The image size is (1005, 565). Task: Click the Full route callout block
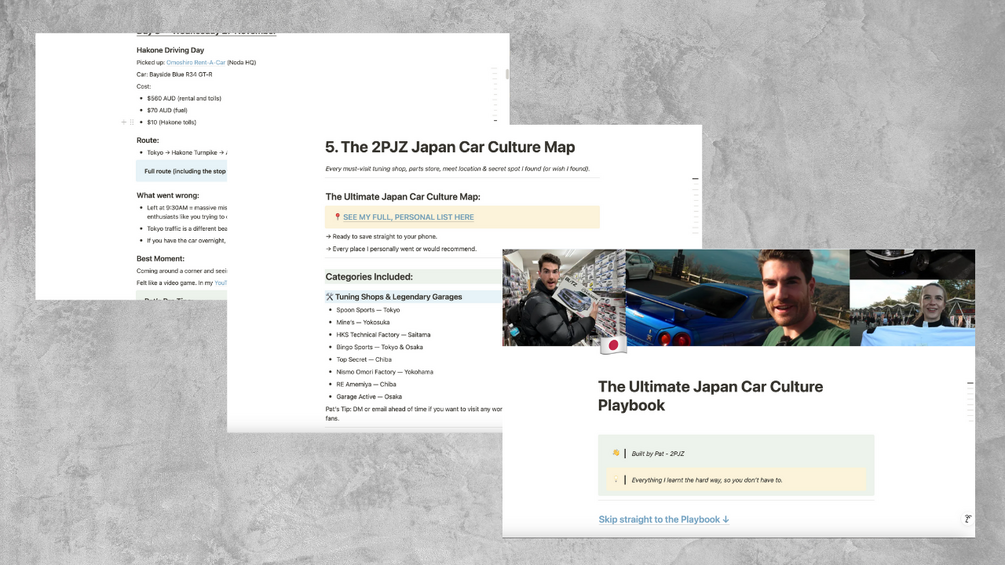coord(181,171)
